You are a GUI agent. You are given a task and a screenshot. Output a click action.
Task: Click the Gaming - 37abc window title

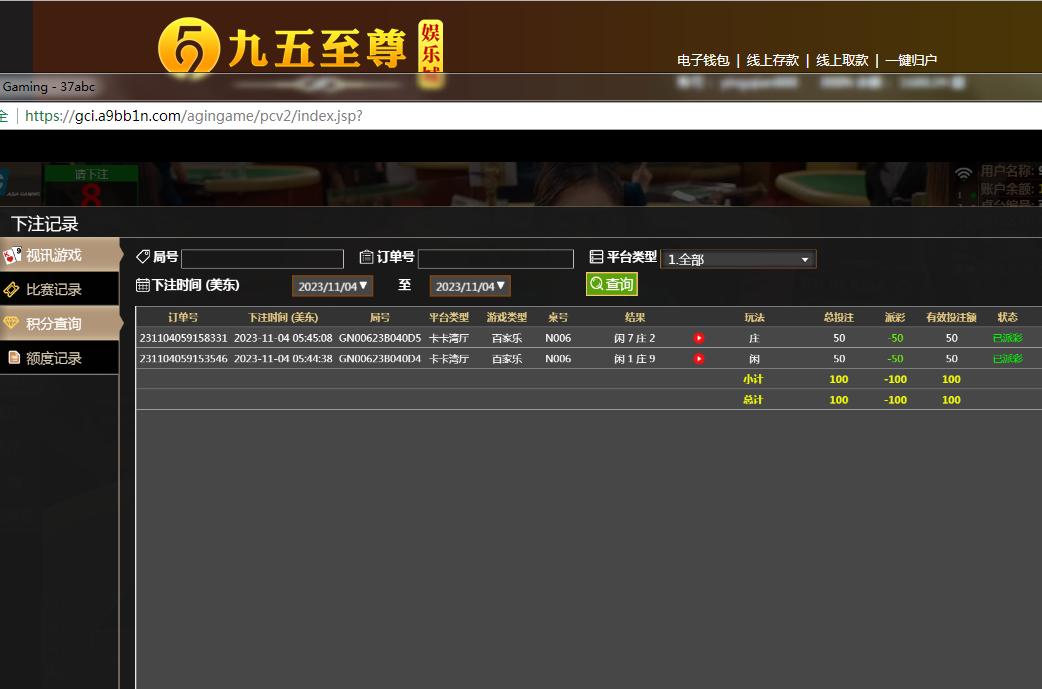coord(49,87)
